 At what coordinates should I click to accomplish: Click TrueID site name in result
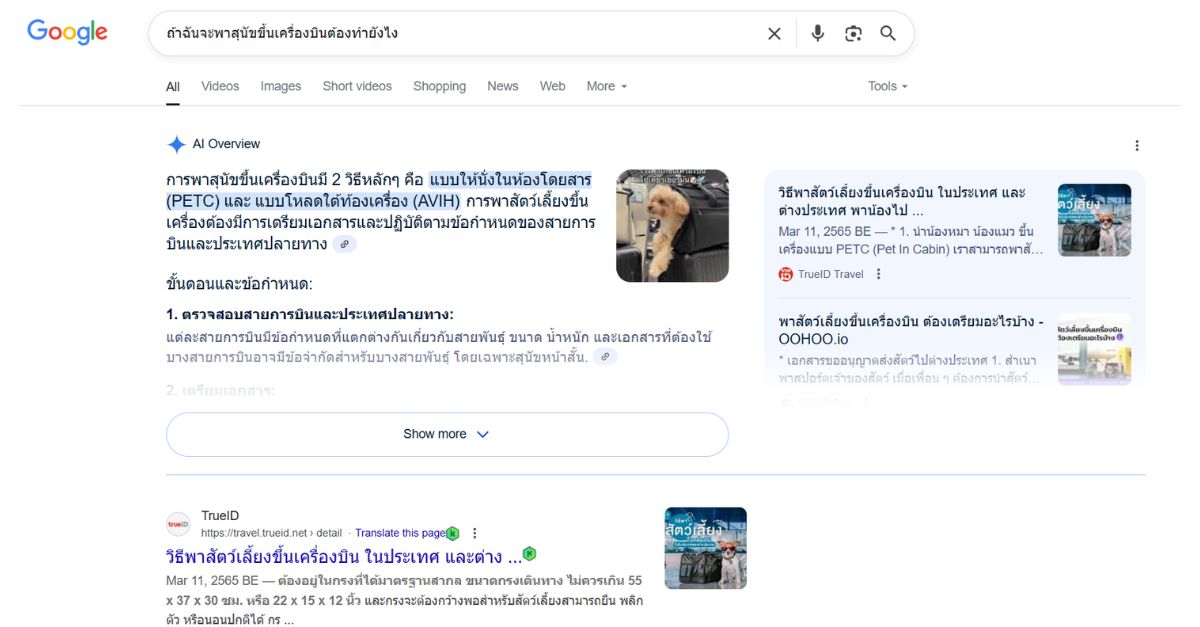point(220,516)
